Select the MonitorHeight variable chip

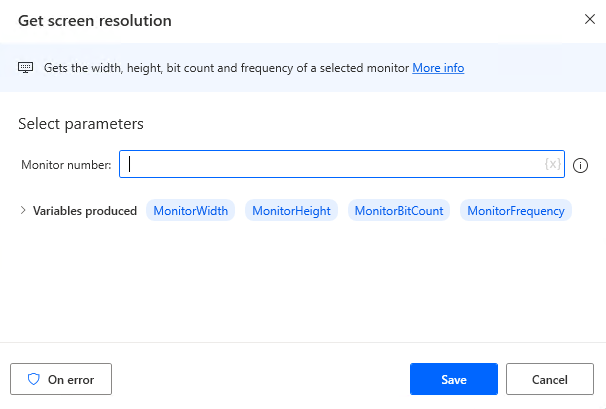pyautogui.click(x=291, y=211)
